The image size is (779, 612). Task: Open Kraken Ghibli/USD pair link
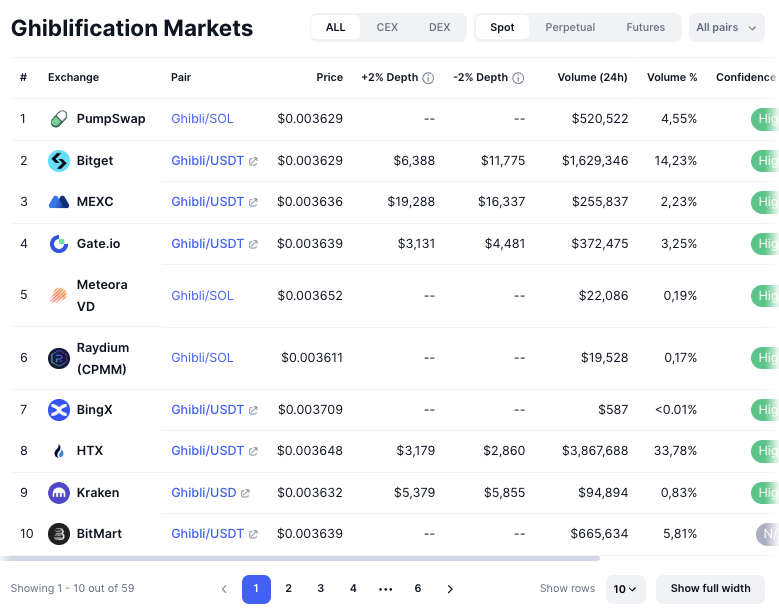[204, 493]
